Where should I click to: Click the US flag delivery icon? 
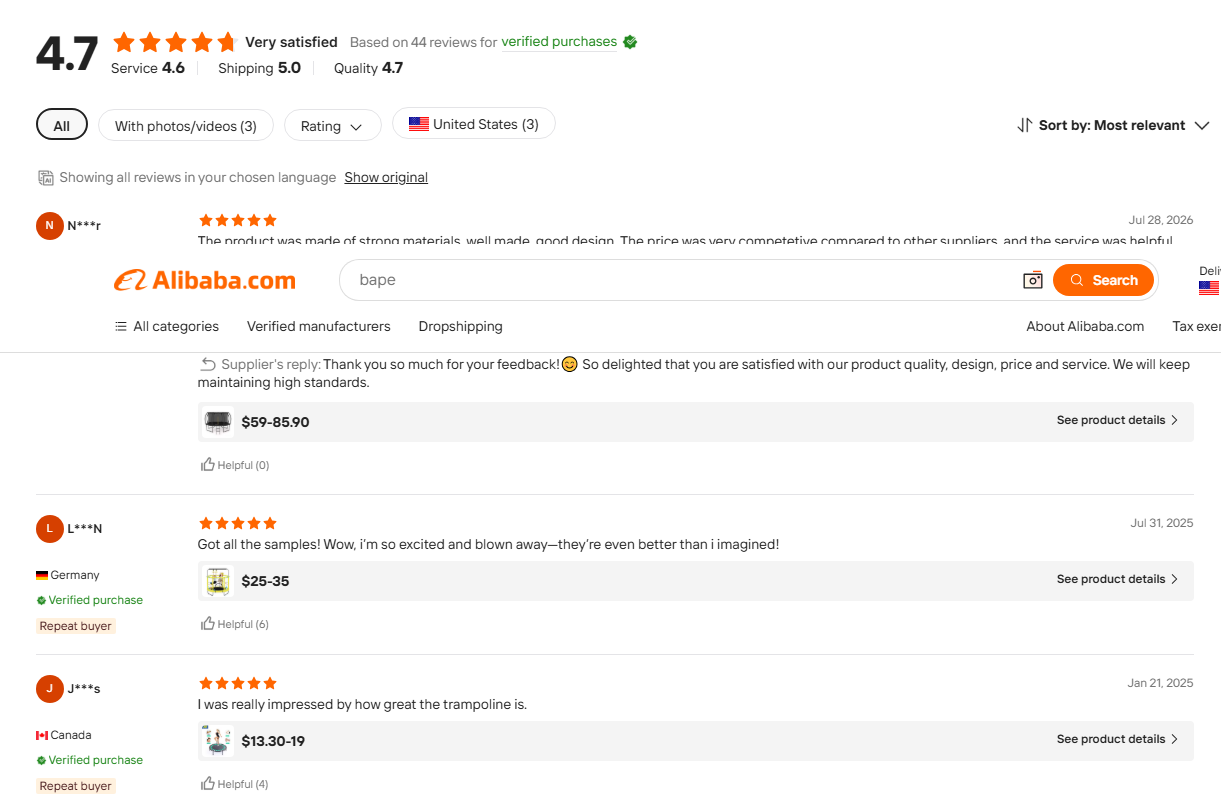[x=1209, y=288]
